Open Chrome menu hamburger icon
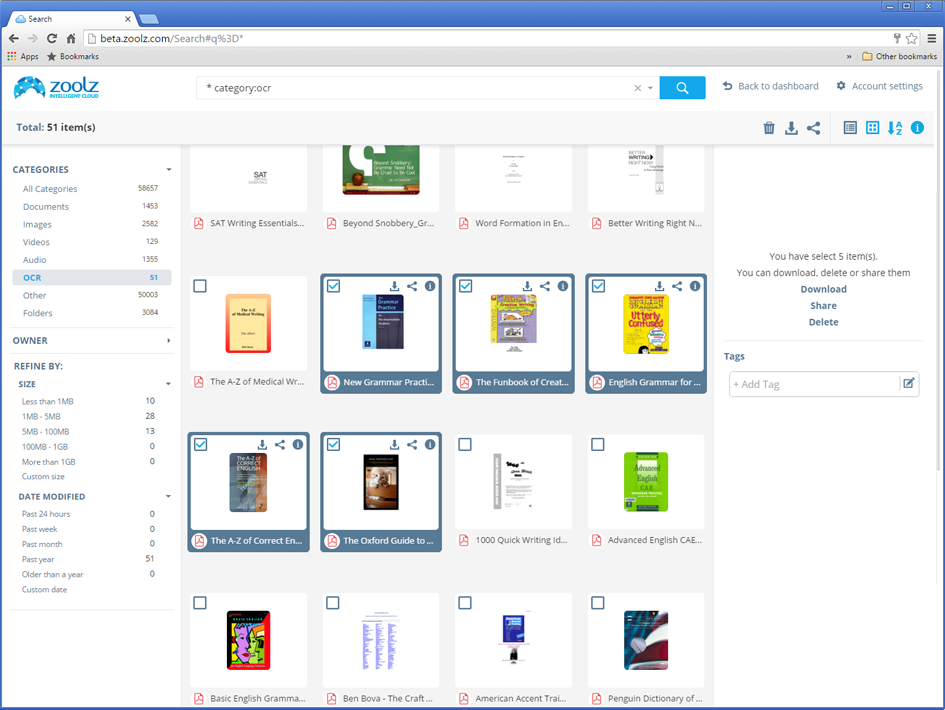The width and height of the screenshot is (945, 710). click(x=932, y=39)
